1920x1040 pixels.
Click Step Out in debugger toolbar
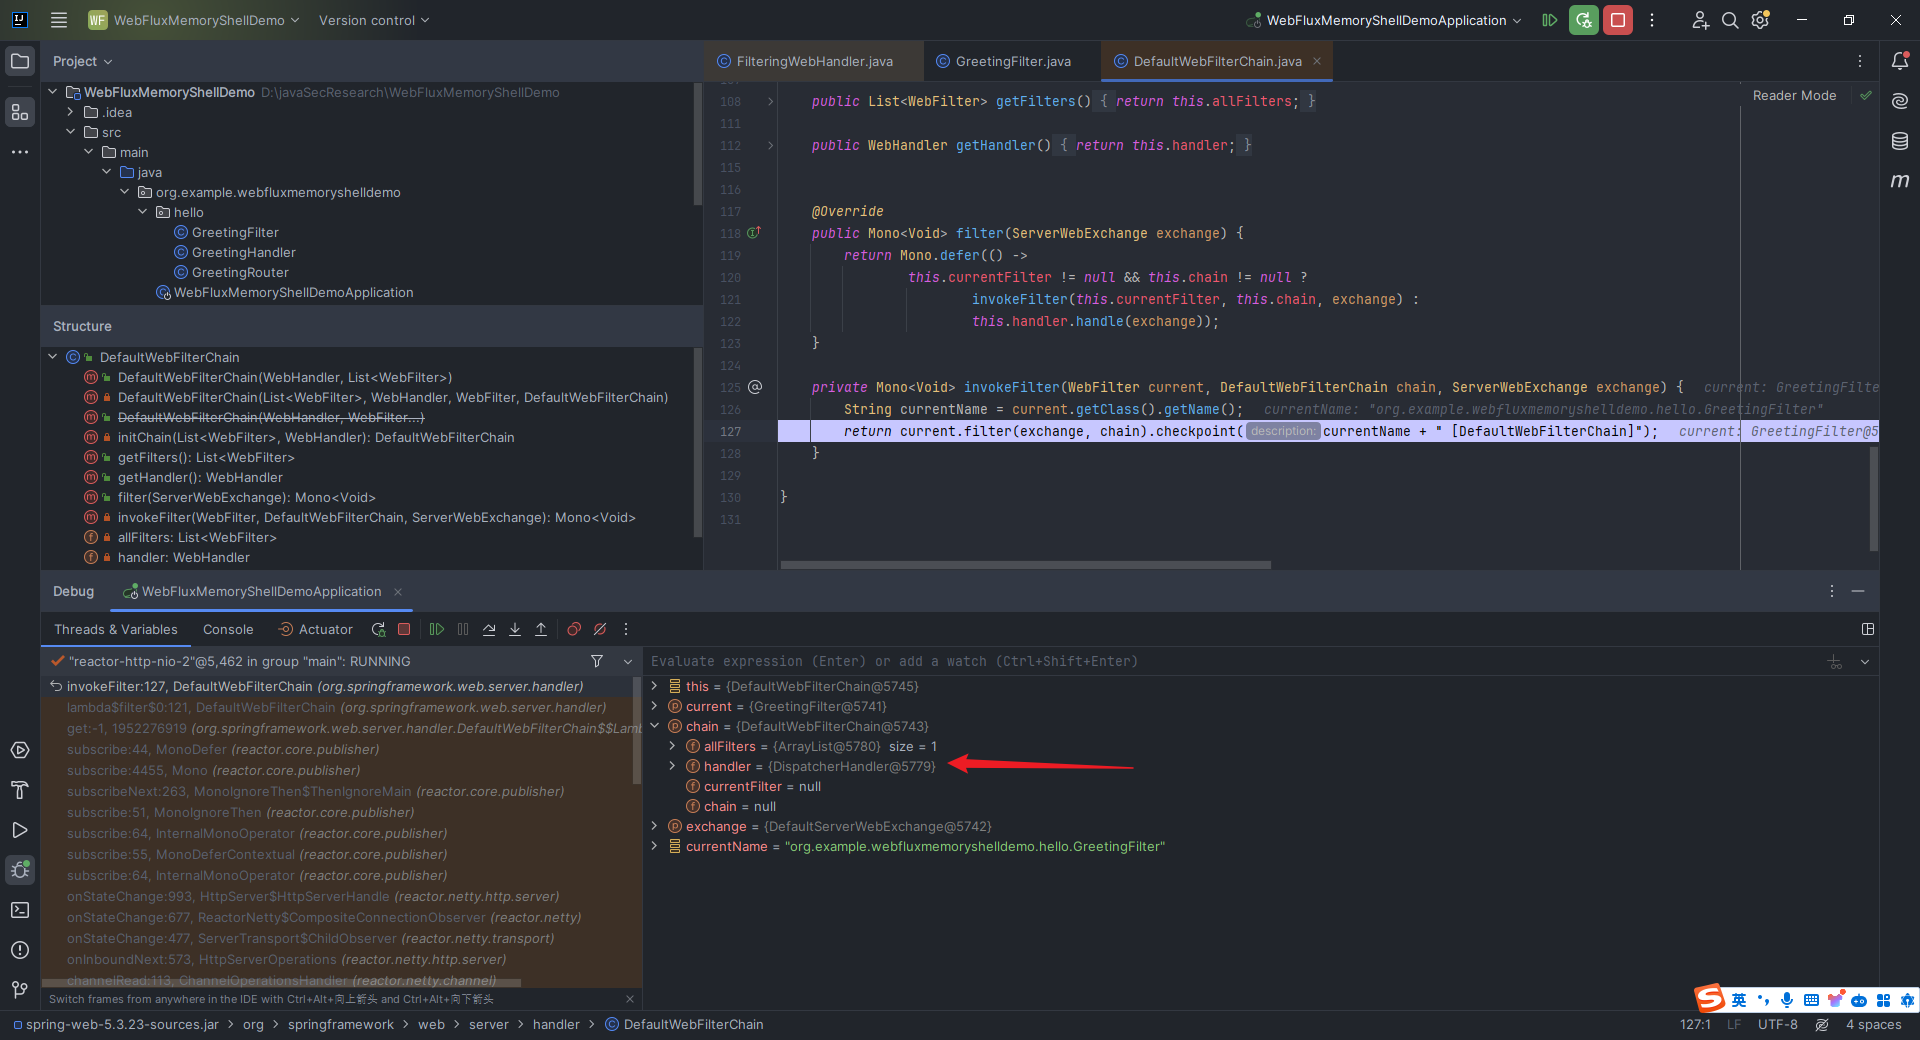(x=541, y=629)
